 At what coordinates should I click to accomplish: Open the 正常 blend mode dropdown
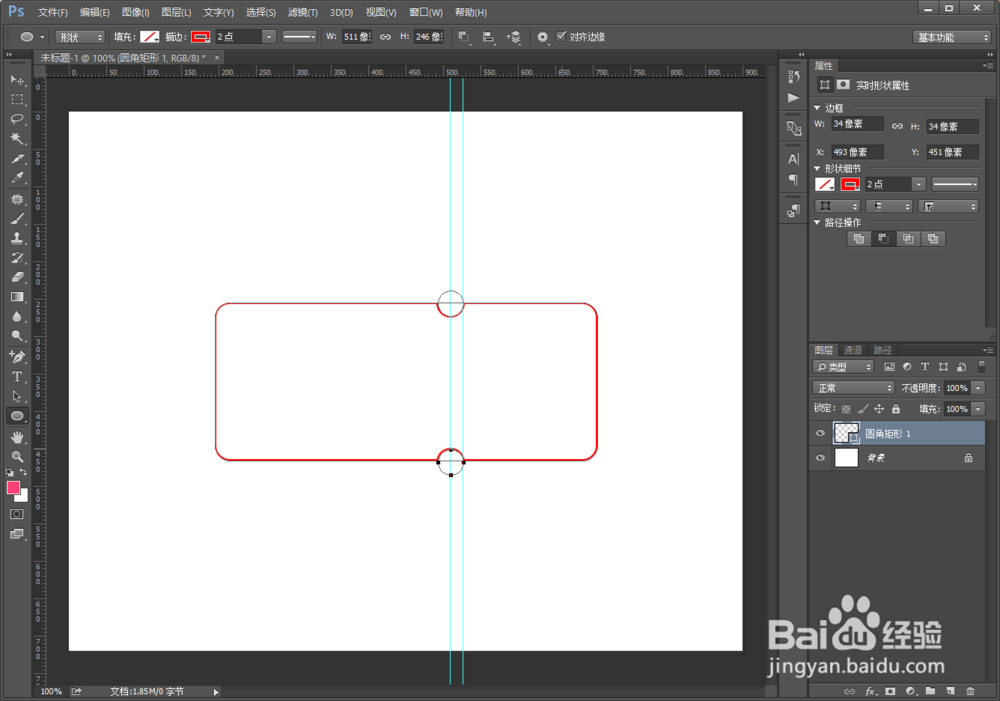853,388
